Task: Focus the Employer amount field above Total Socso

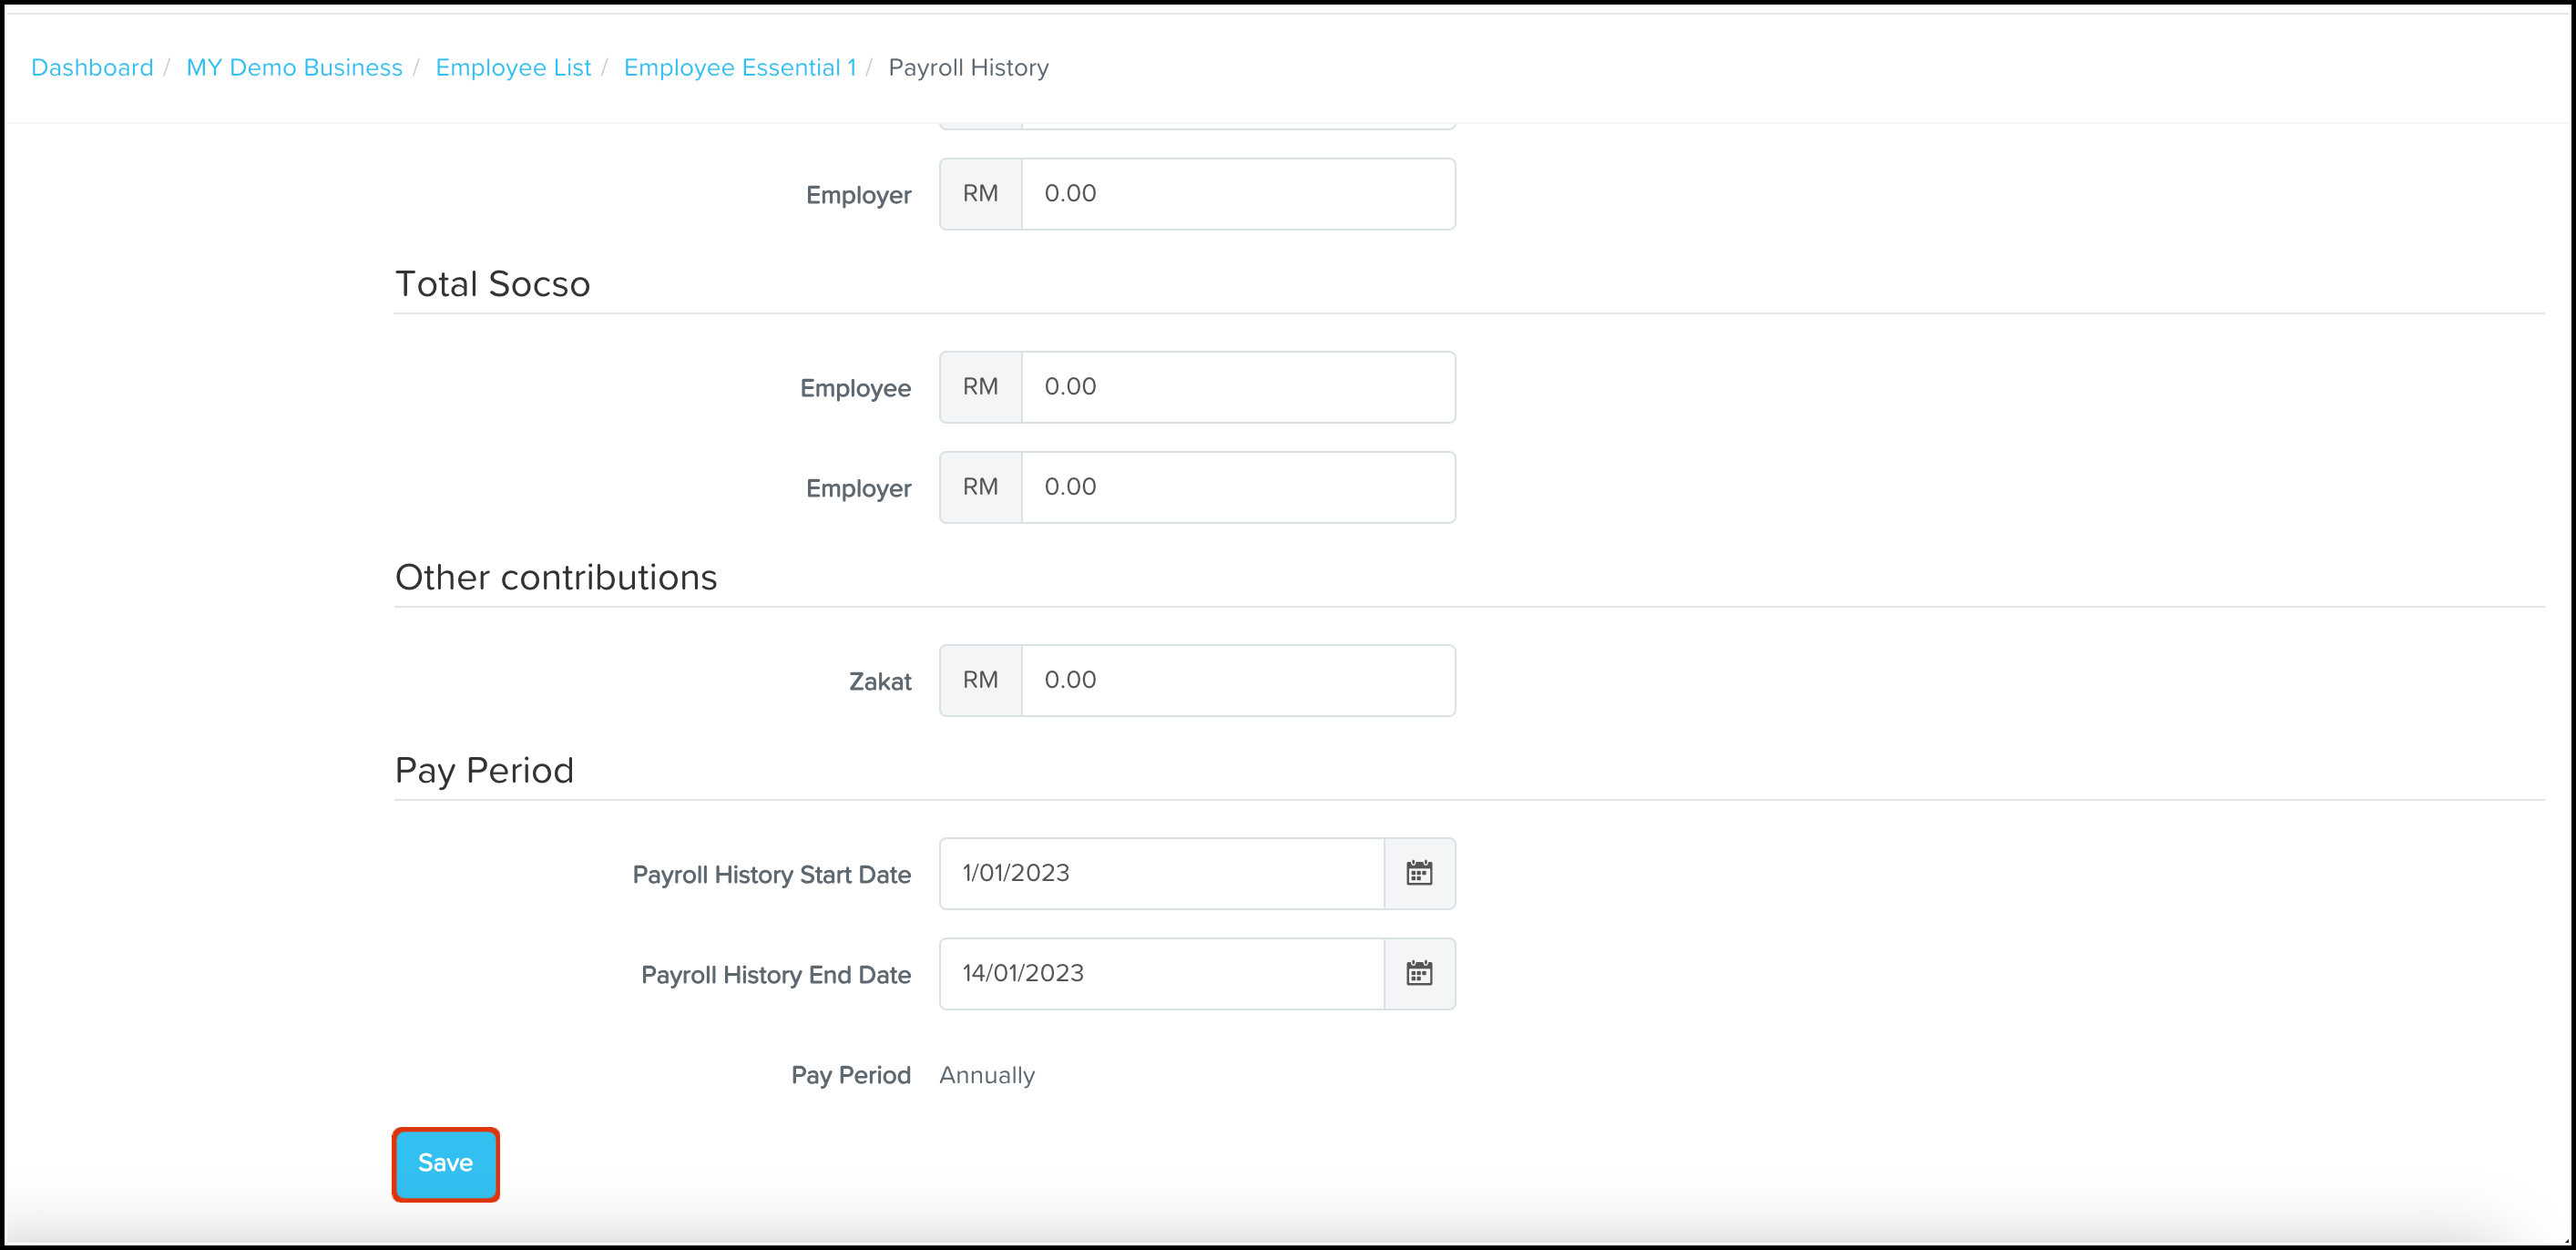Action: 1238,194
